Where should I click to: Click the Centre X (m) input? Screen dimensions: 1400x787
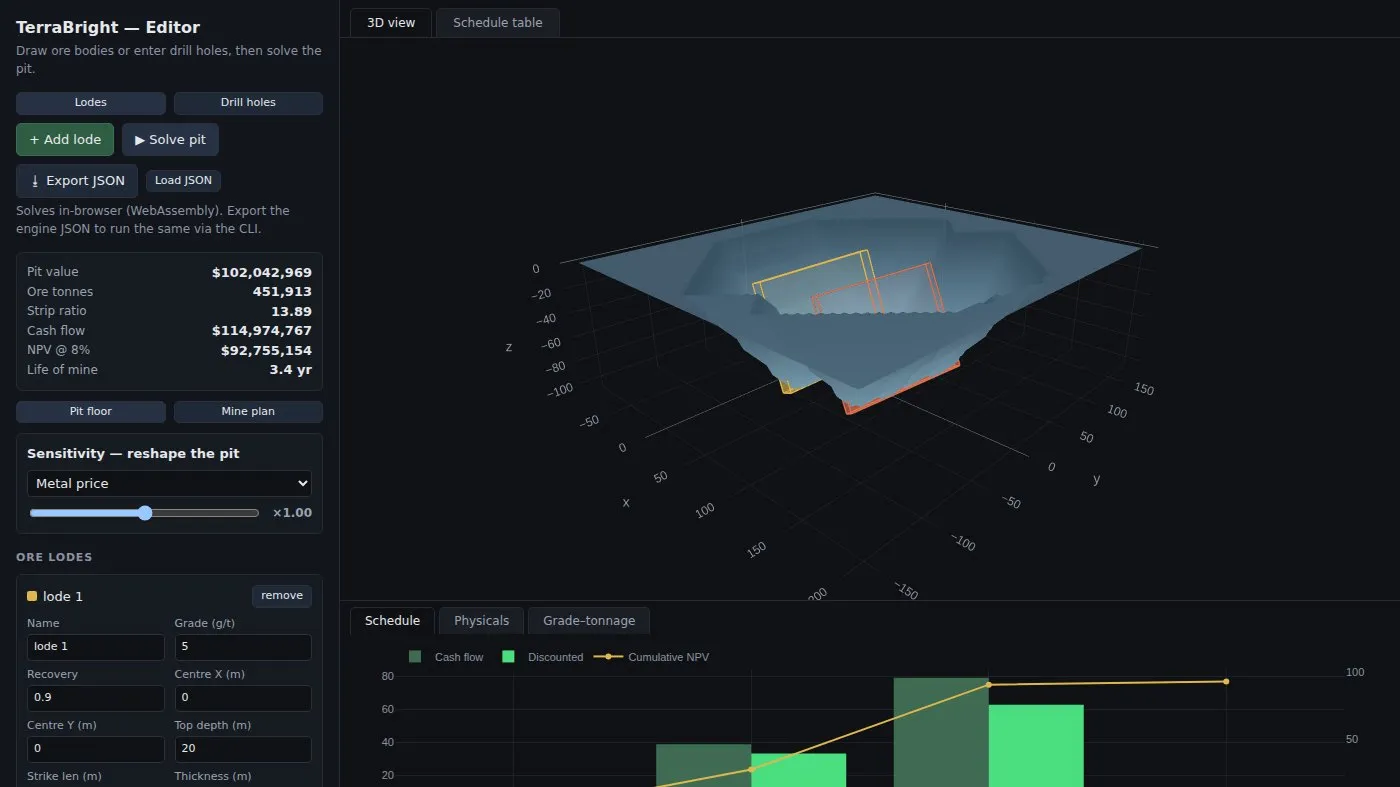(x=243, y=698)
